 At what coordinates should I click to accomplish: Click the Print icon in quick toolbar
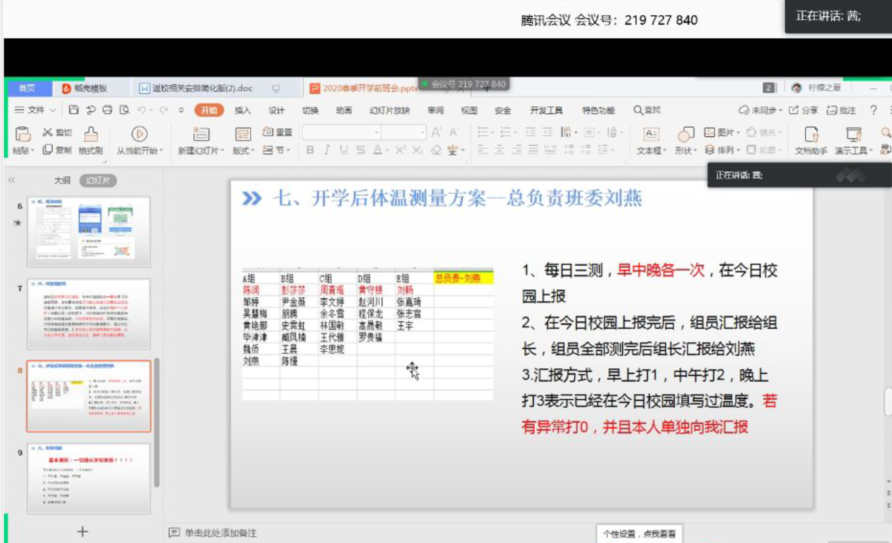point(107,110)
